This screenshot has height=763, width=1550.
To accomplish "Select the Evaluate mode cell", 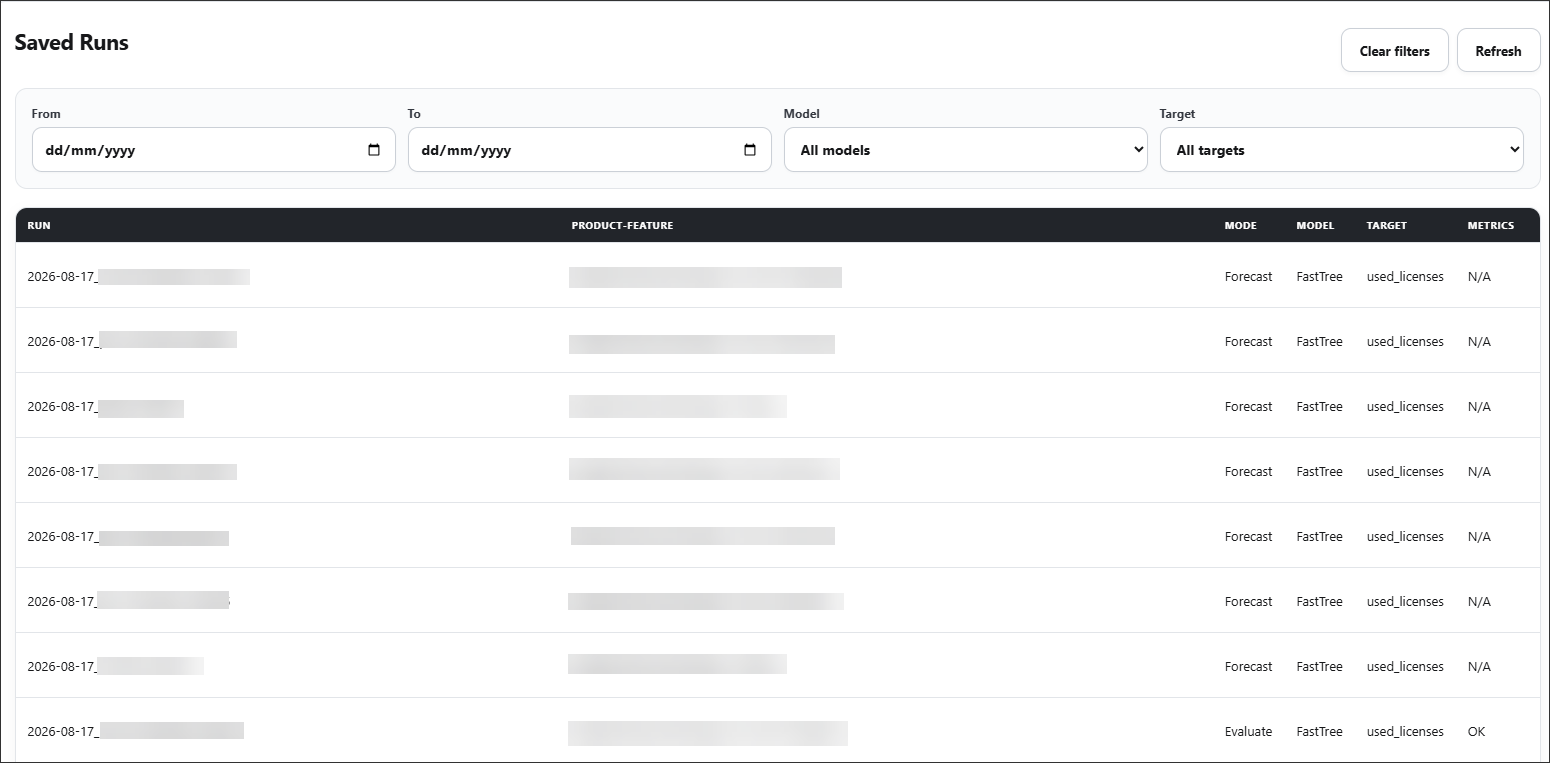I will pyautogui.click(x=1248, y=732).
